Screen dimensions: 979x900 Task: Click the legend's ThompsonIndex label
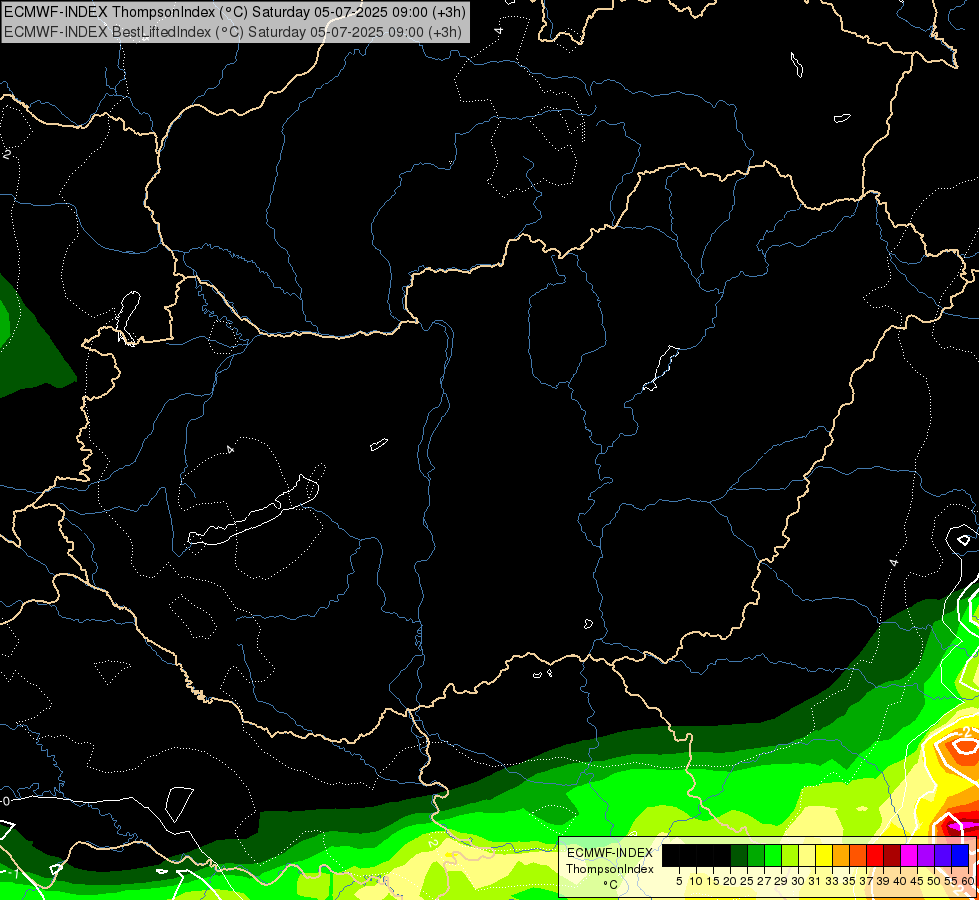[x=610, y=869]
